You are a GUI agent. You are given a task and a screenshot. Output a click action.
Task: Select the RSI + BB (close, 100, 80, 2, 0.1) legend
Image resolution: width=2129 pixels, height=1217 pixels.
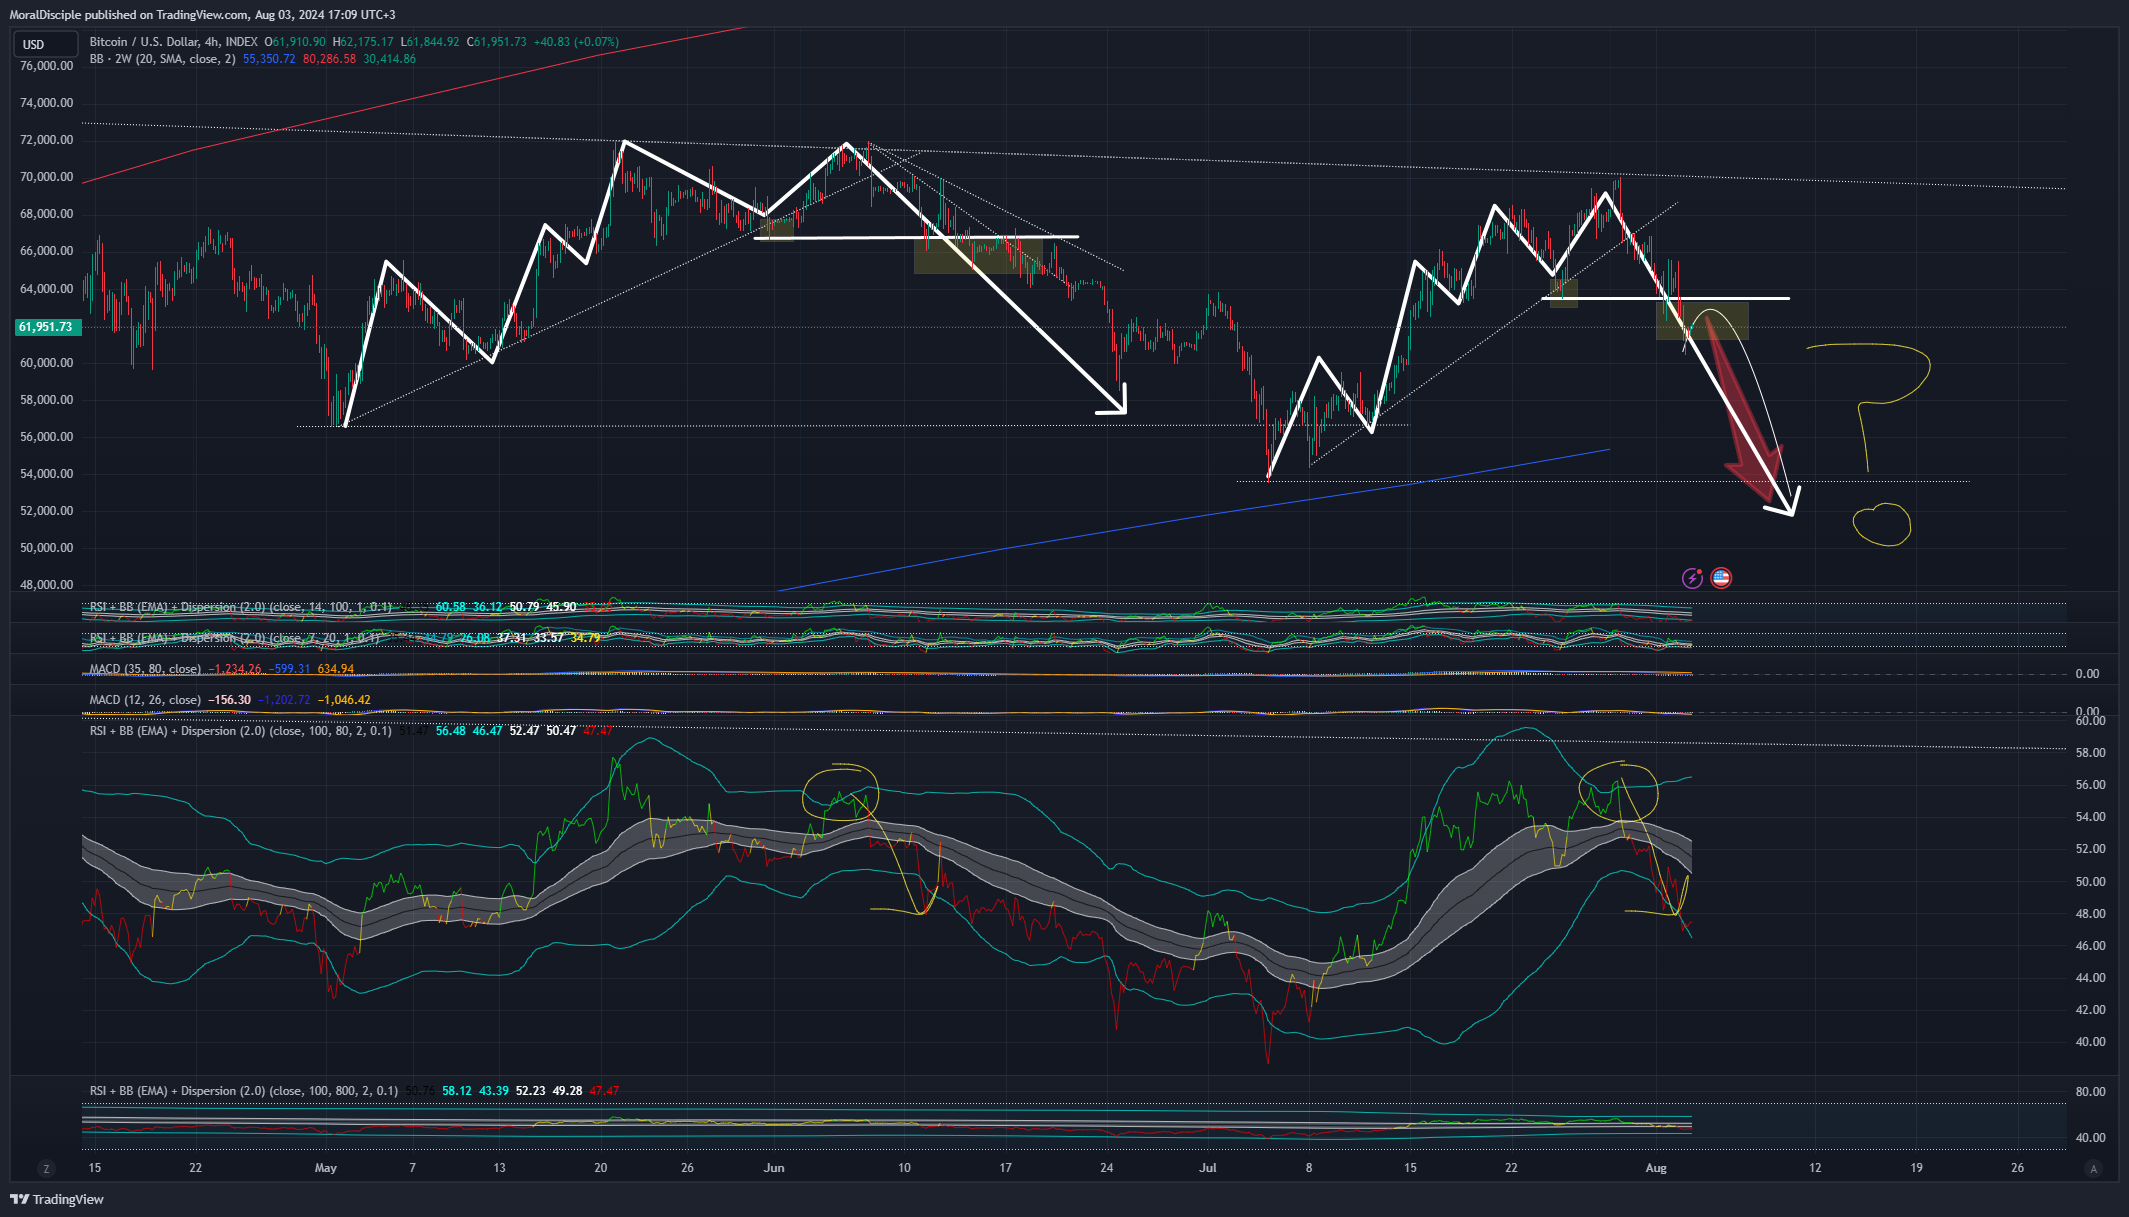[241, 731]
